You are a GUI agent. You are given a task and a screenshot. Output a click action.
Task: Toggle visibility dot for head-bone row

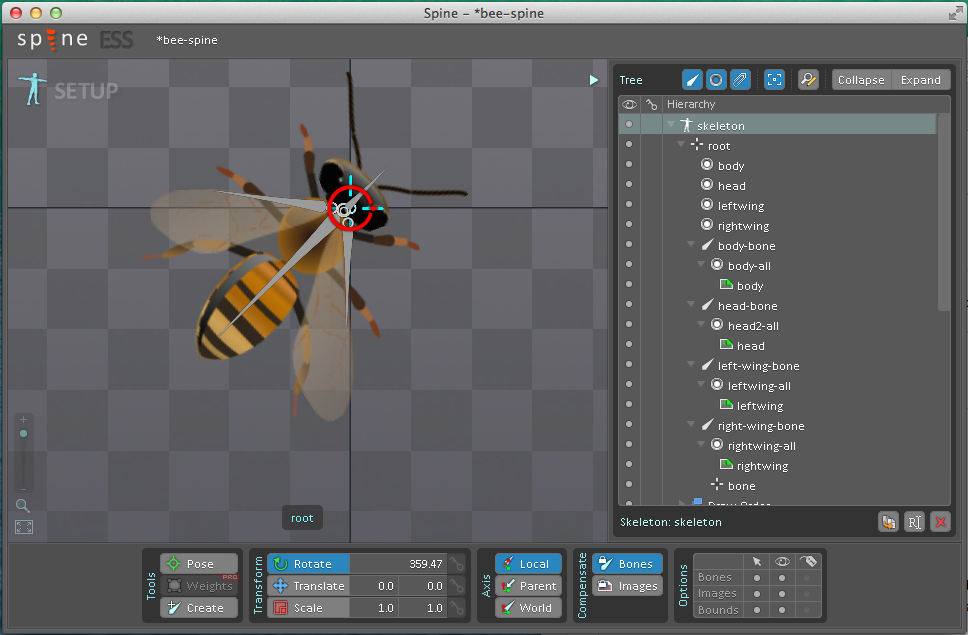pos(629,306)
